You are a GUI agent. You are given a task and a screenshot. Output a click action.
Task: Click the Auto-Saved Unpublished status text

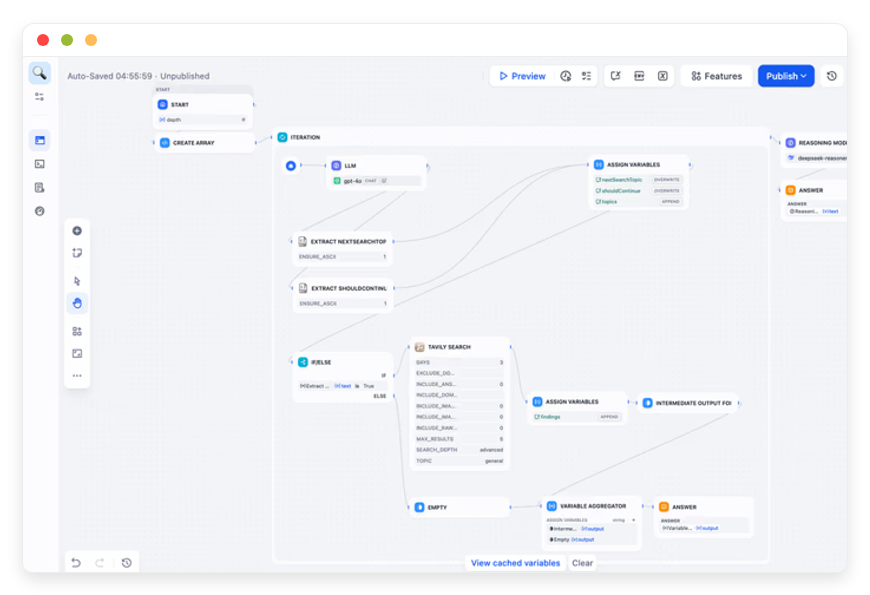click(x=138, y=76)
